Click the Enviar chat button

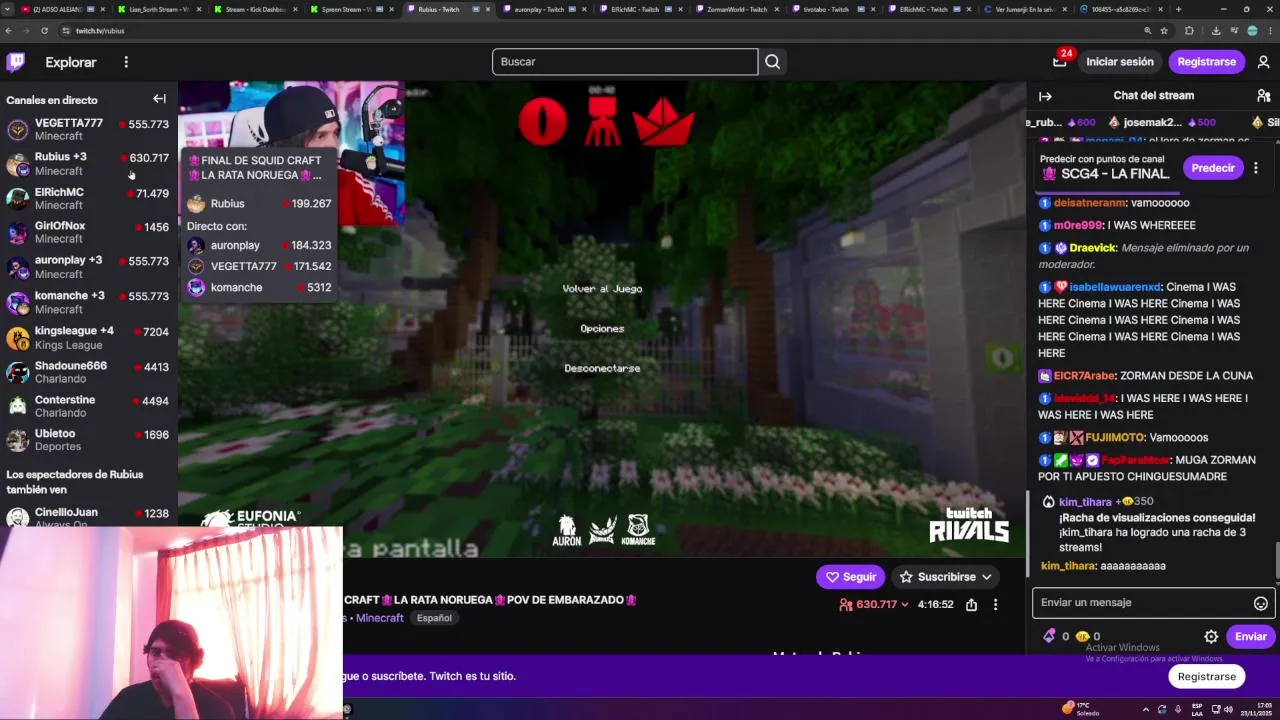[1250, 636]
